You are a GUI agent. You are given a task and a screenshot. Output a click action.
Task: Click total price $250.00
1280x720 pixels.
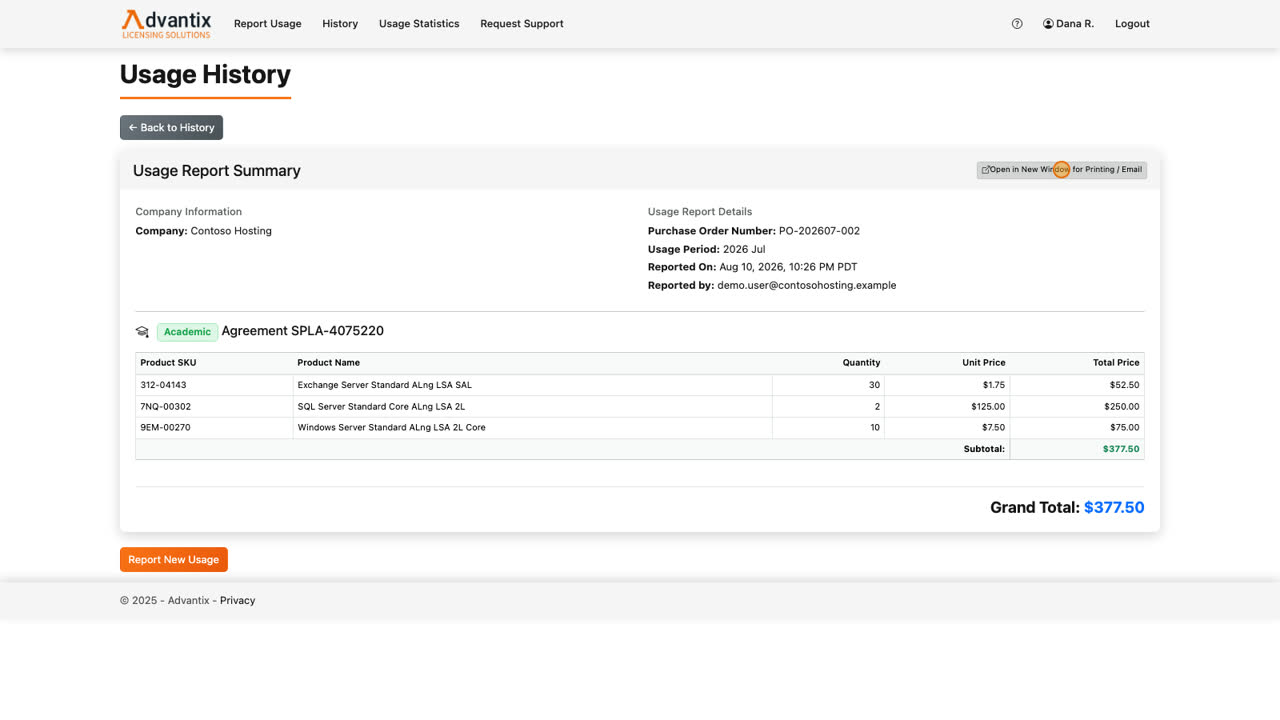point(1122,407)
